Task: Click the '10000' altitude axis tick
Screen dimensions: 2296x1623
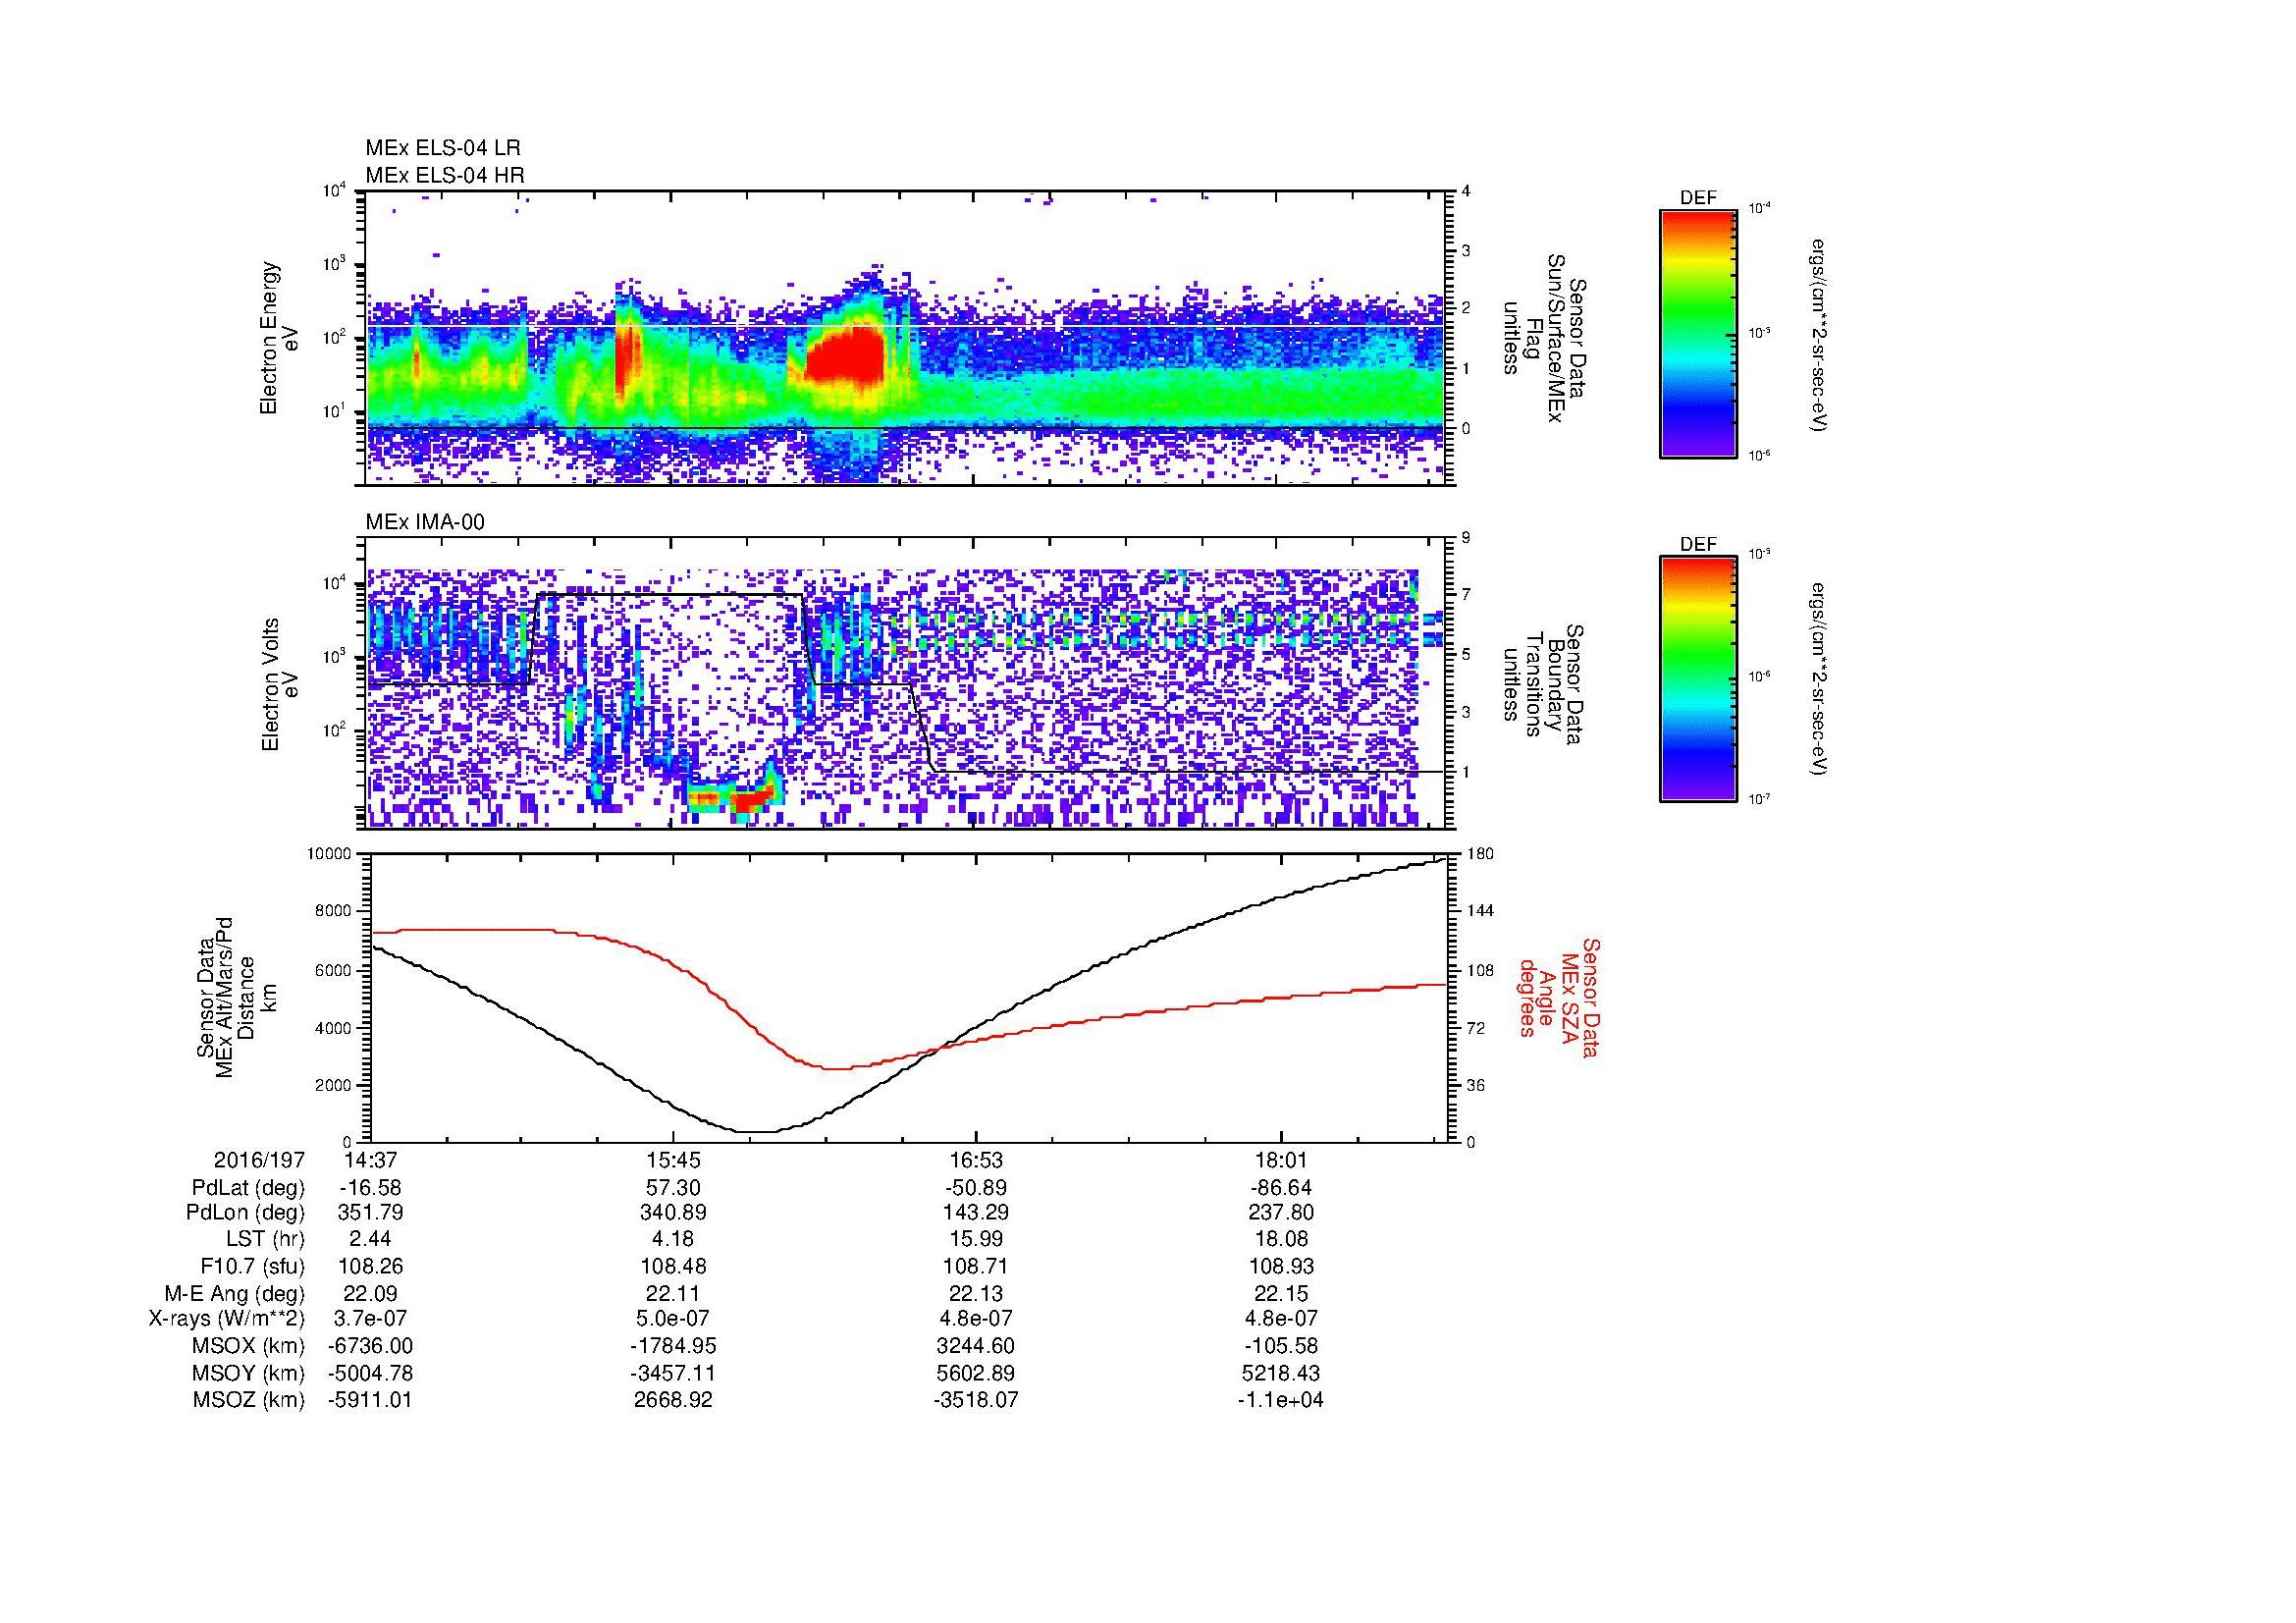Action: point(331,854)
